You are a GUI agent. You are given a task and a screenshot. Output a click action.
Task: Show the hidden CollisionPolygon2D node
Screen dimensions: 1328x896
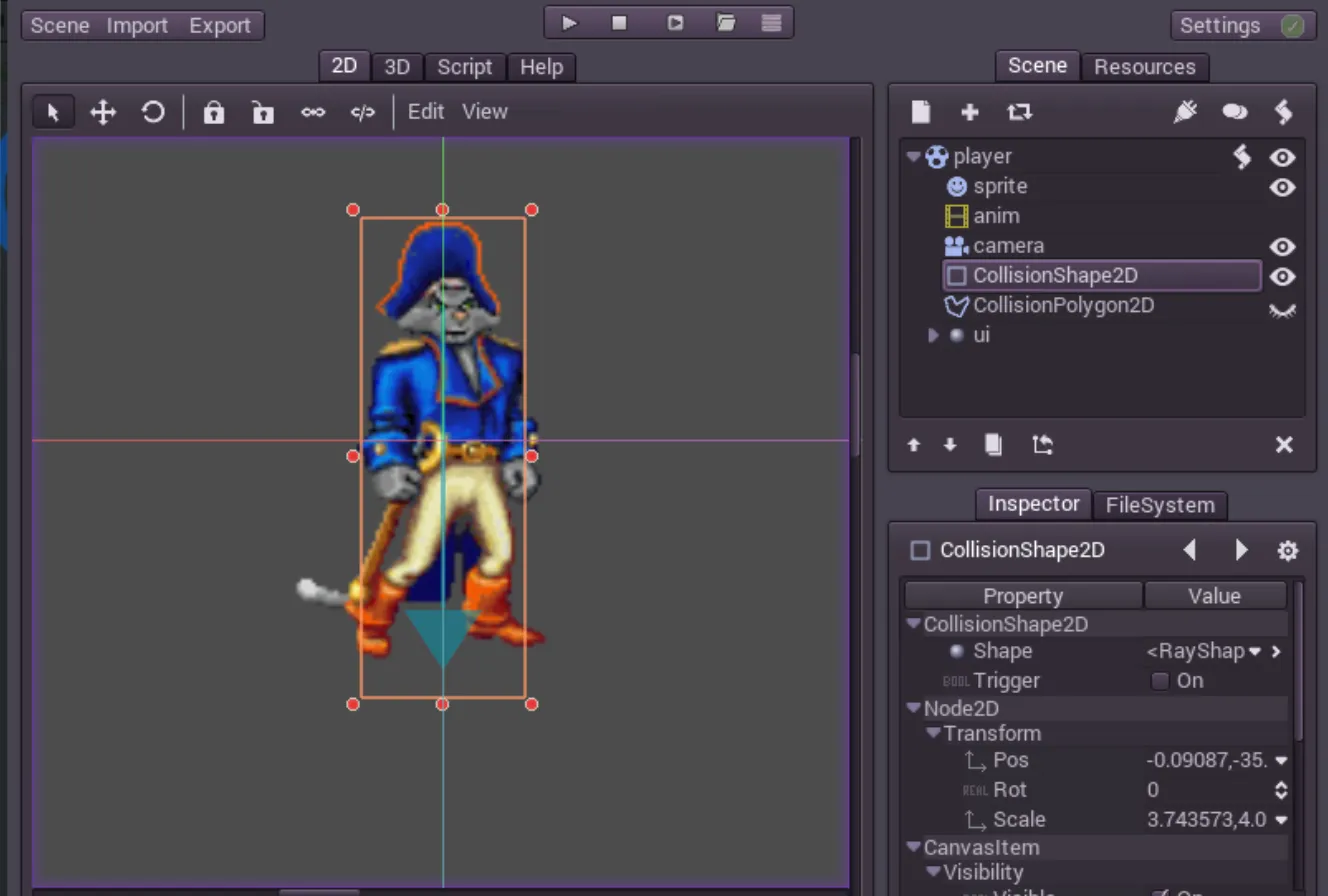point(1283,310)
